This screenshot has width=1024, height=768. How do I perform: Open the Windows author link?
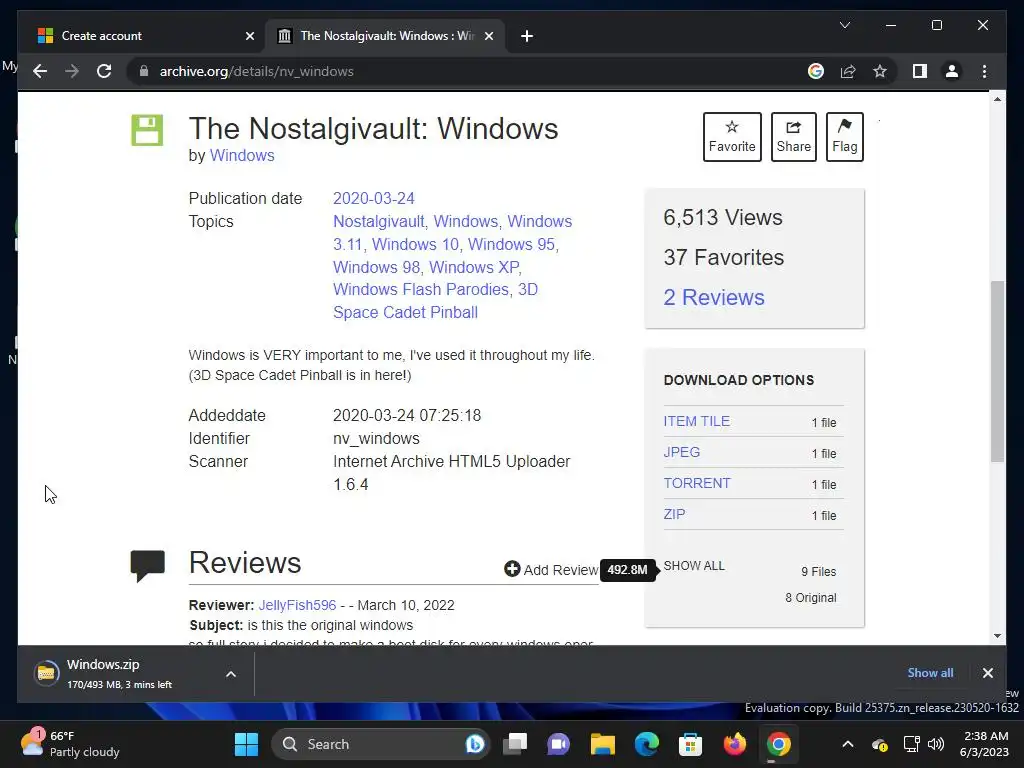[242, 155]
